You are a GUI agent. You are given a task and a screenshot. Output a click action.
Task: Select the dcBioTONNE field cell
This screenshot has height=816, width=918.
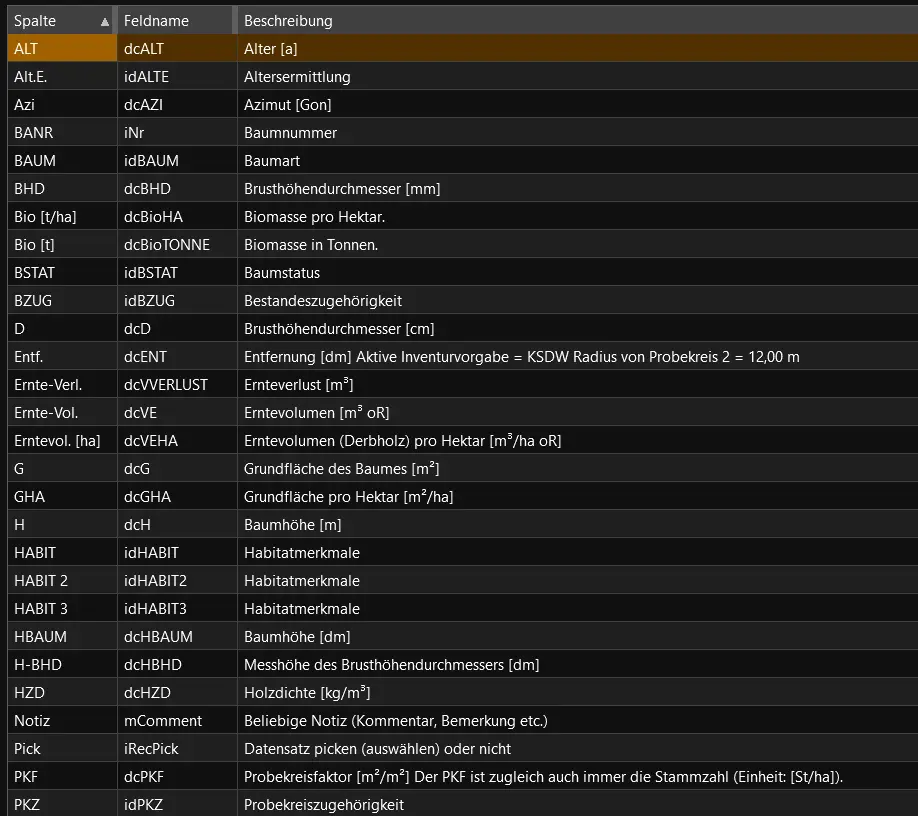tap(166, 245)
